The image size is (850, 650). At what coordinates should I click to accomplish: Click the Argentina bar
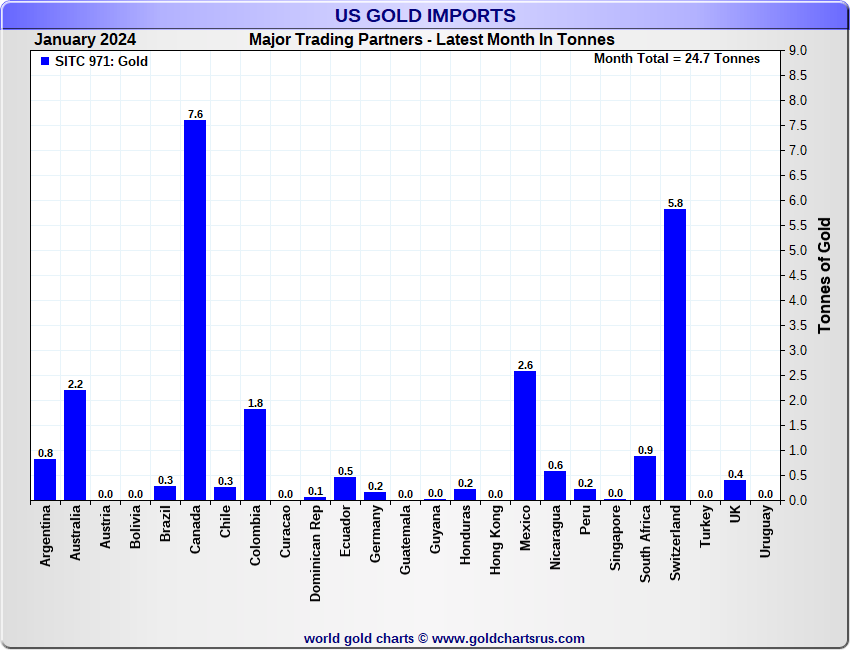[45, 479]
